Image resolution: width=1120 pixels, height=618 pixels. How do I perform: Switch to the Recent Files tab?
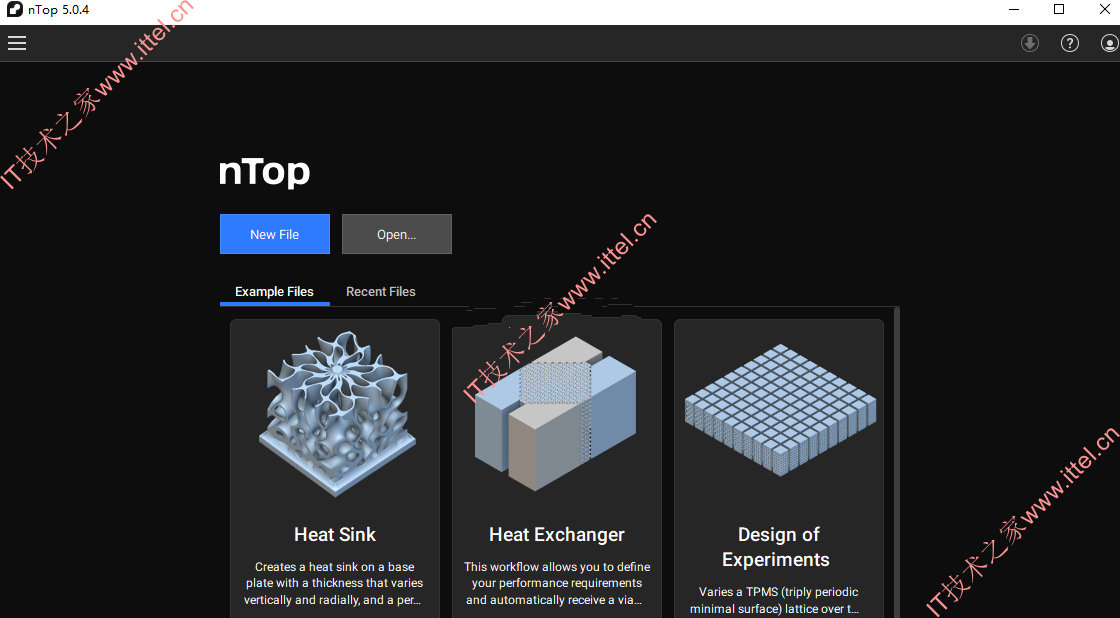[x=381, y=291]
